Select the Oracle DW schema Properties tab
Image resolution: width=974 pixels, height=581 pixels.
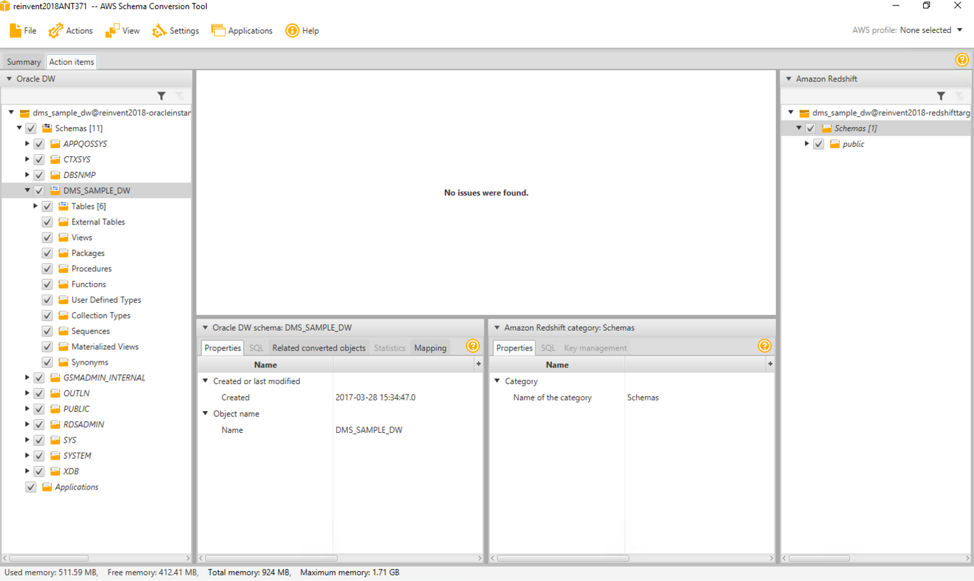(x=222, y=348)
